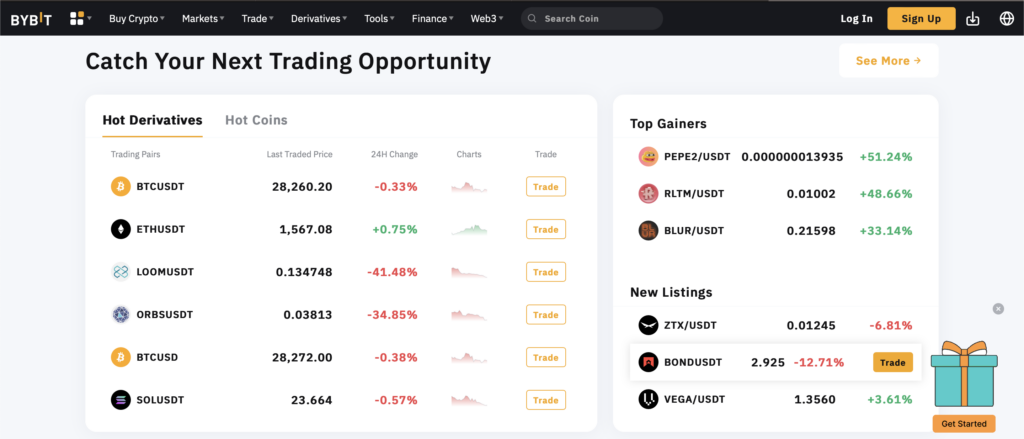Open the language globe icon
The height and width of the screenshot is (439, 1024).
(1006, 19)
